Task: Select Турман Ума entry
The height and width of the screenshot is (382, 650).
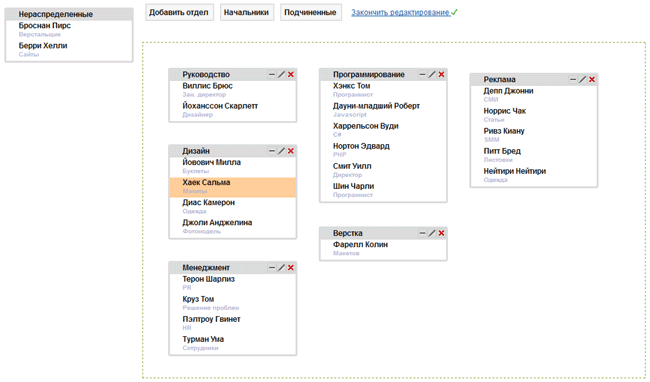Action: (x=233, y=343)
